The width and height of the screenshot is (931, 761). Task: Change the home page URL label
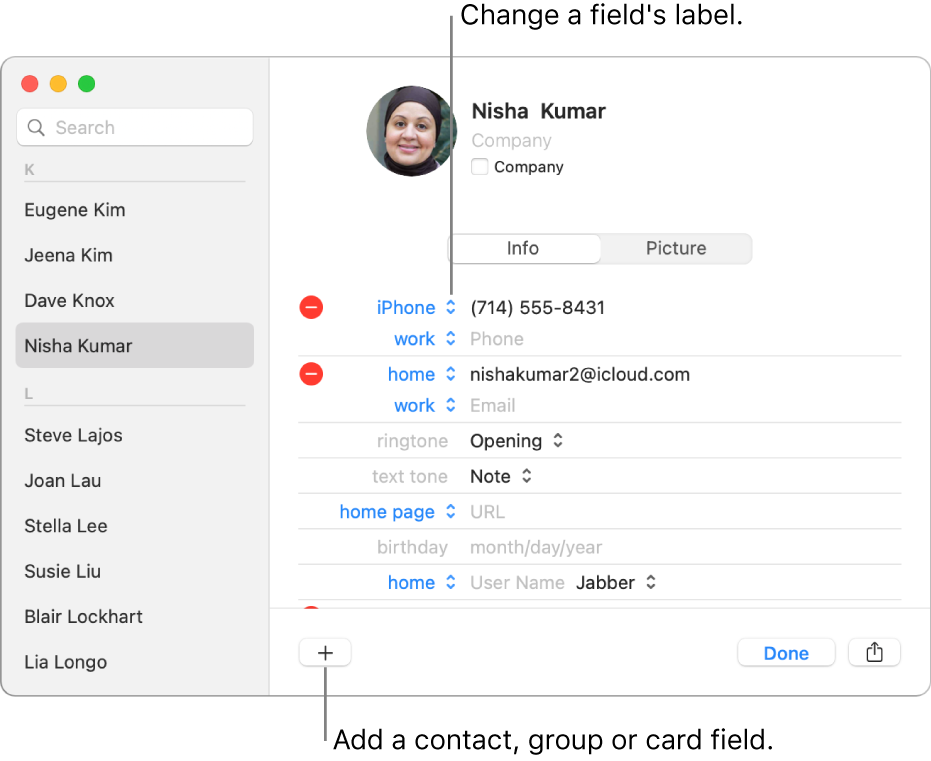[397, 512]
